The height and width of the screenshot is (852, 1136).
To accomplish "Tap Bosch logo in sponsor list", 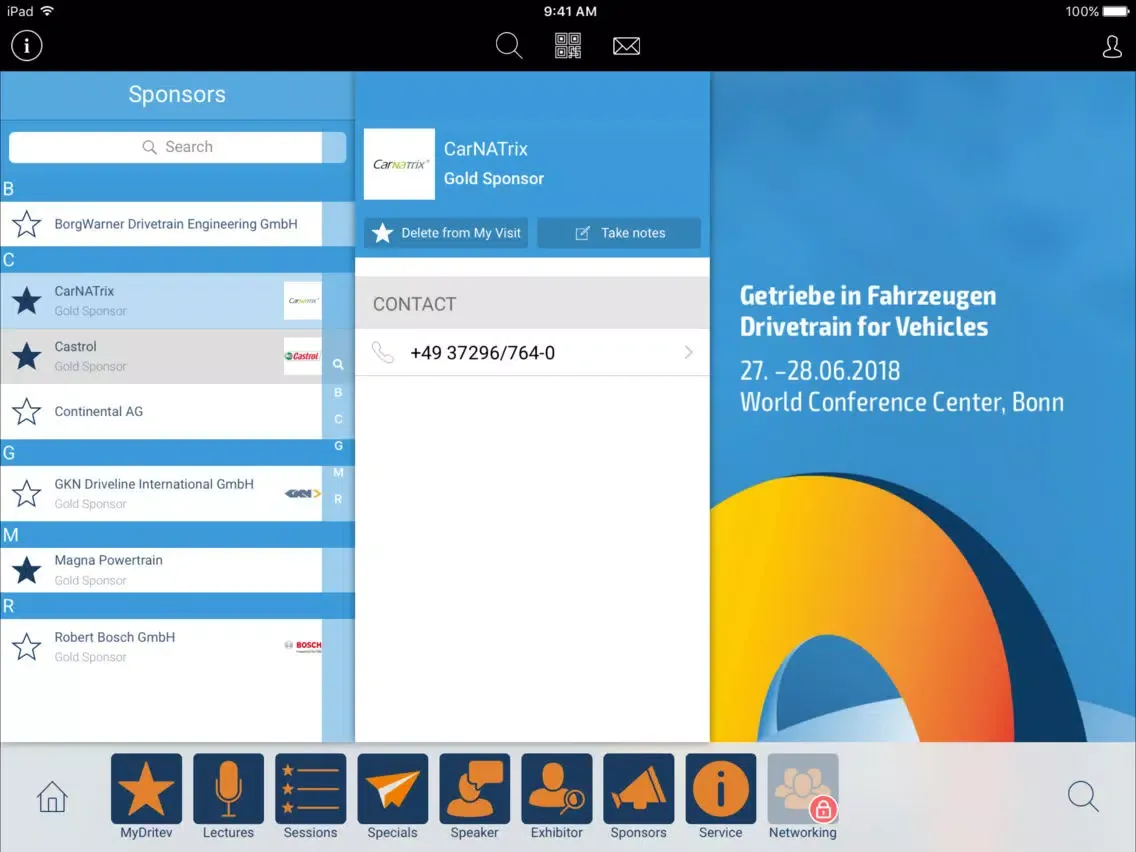I will [x=303, y=646].
